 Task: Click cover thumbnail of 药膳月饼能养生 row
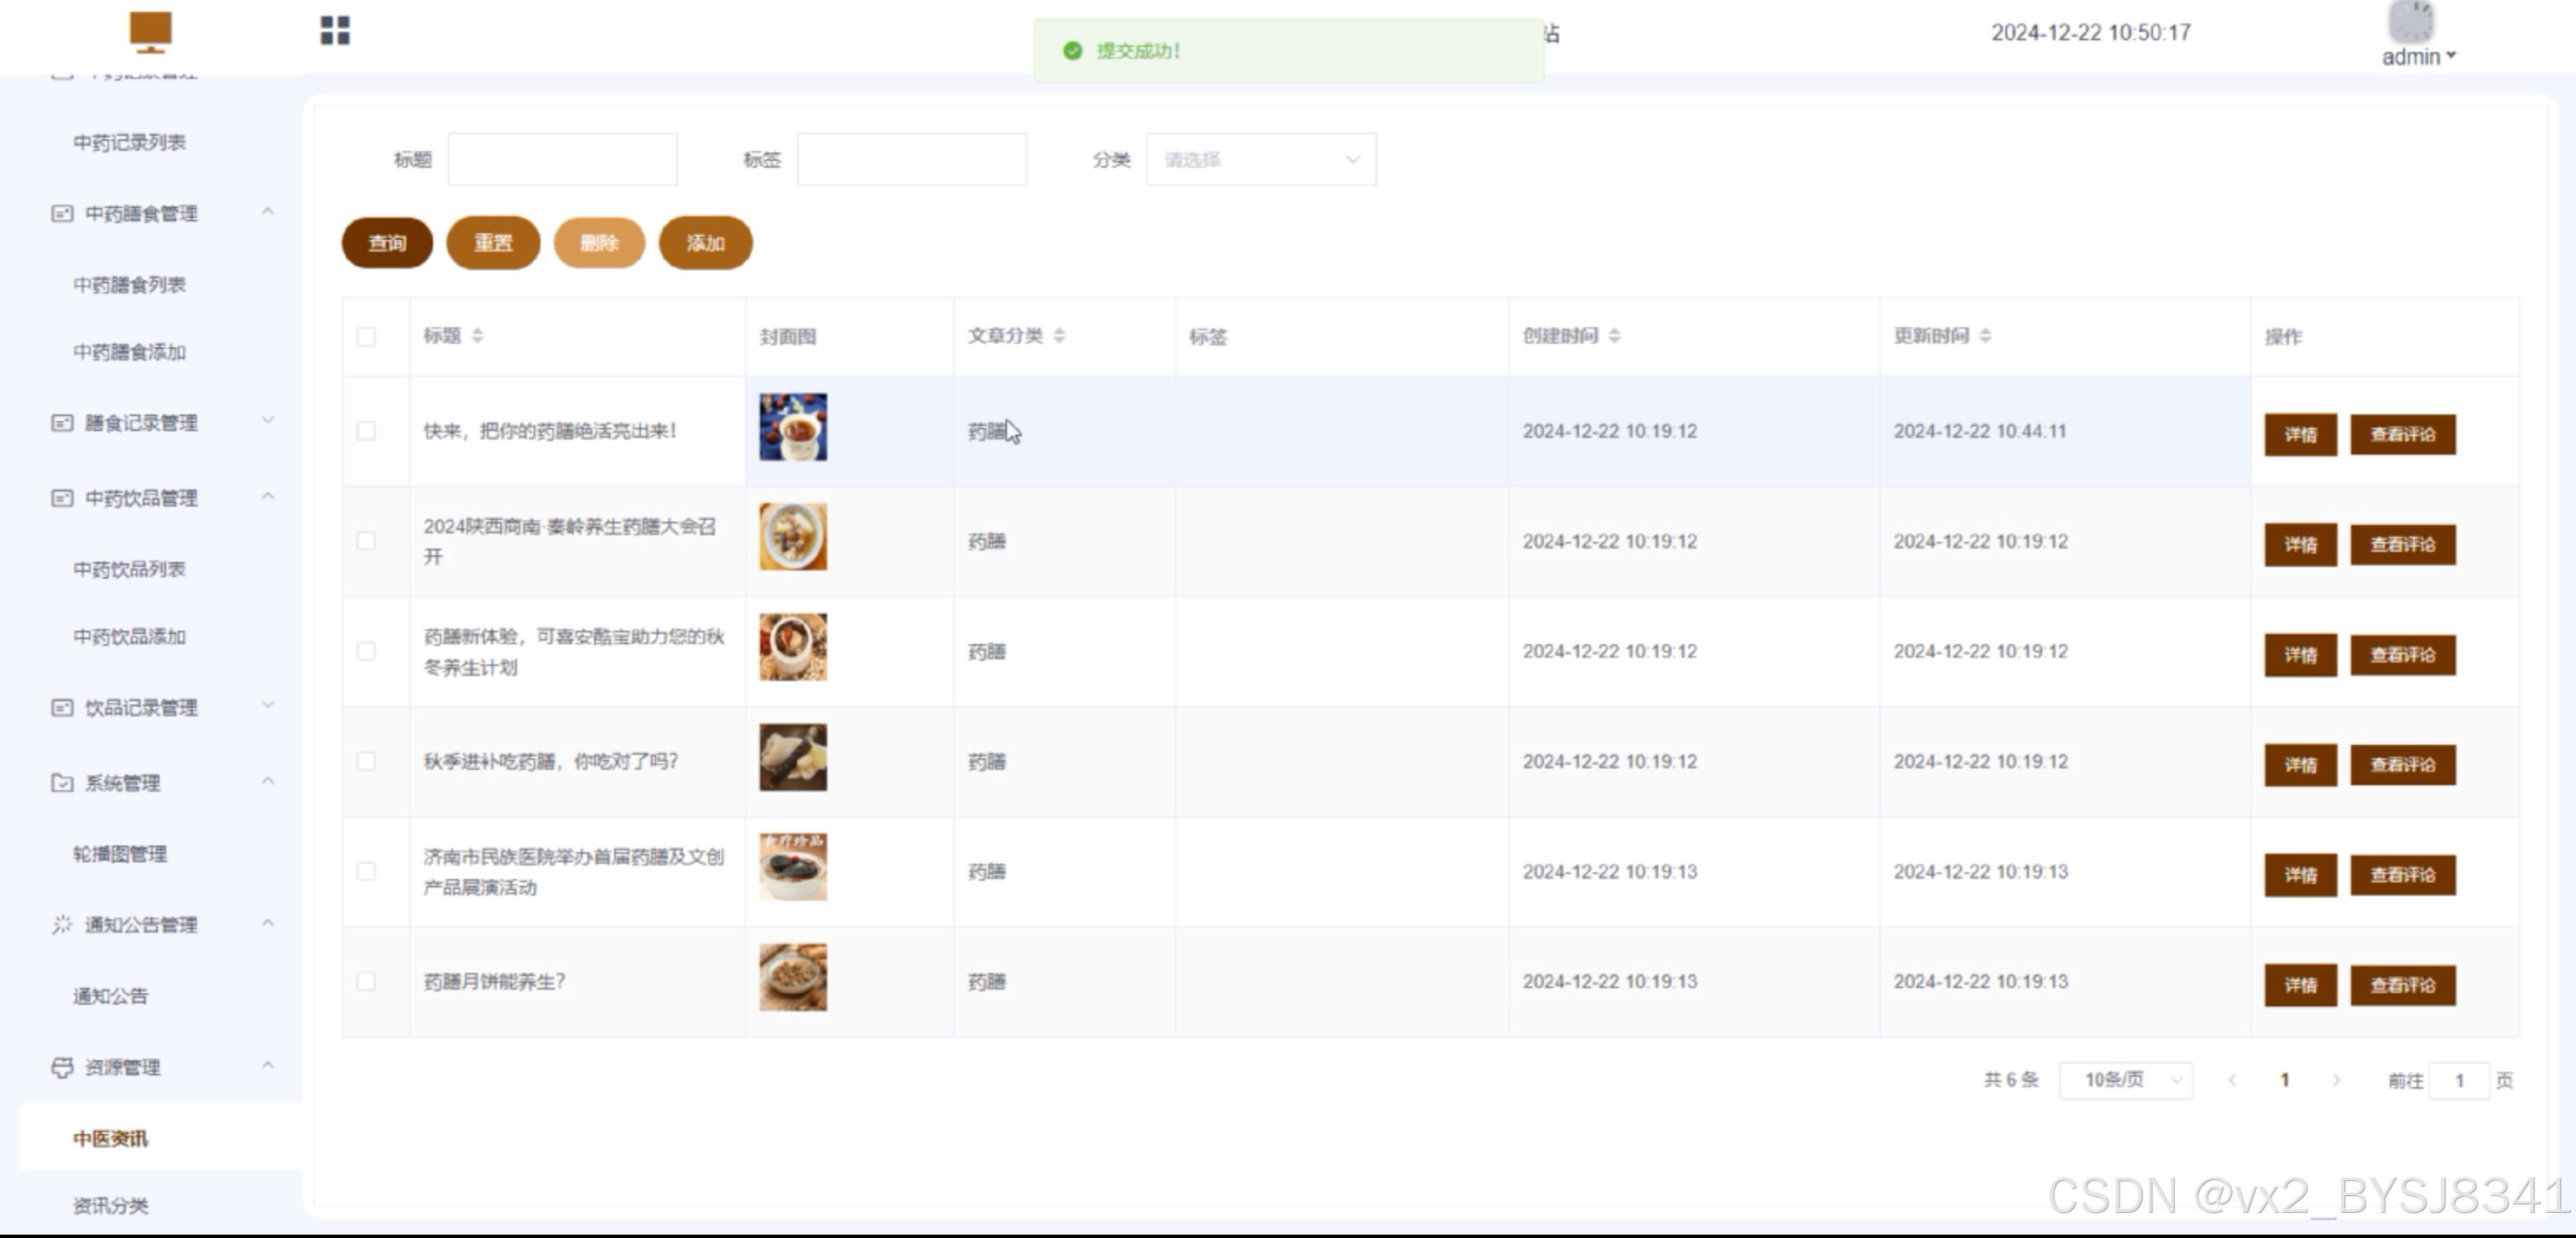click(x=792, y=978)
